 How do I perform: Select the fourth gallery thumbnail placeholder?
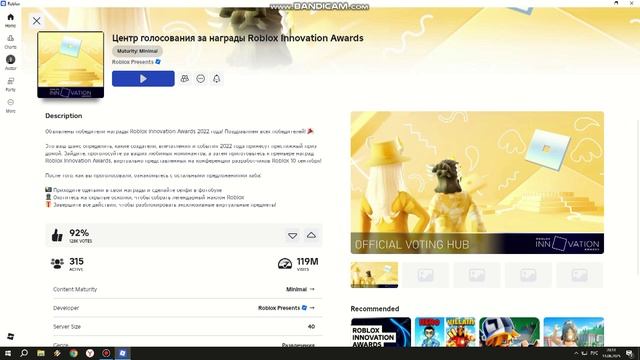[x=528, y=275]
